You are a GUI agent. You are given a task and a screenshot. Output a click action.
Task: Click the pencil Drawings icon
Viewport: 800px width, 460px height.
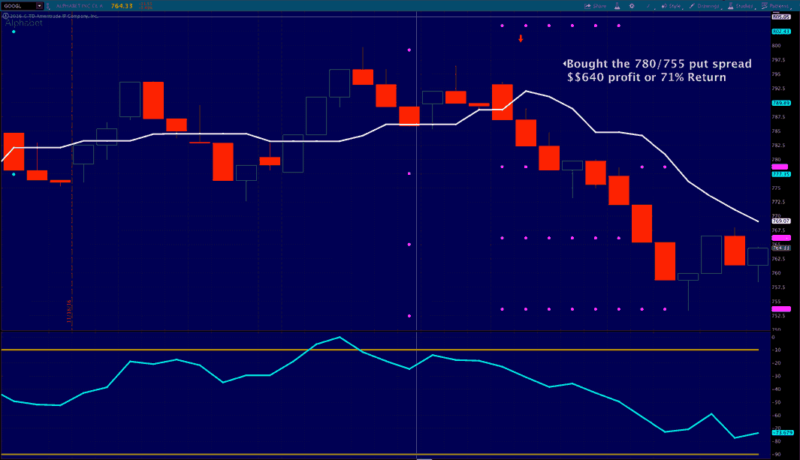[x=692, y=6]
